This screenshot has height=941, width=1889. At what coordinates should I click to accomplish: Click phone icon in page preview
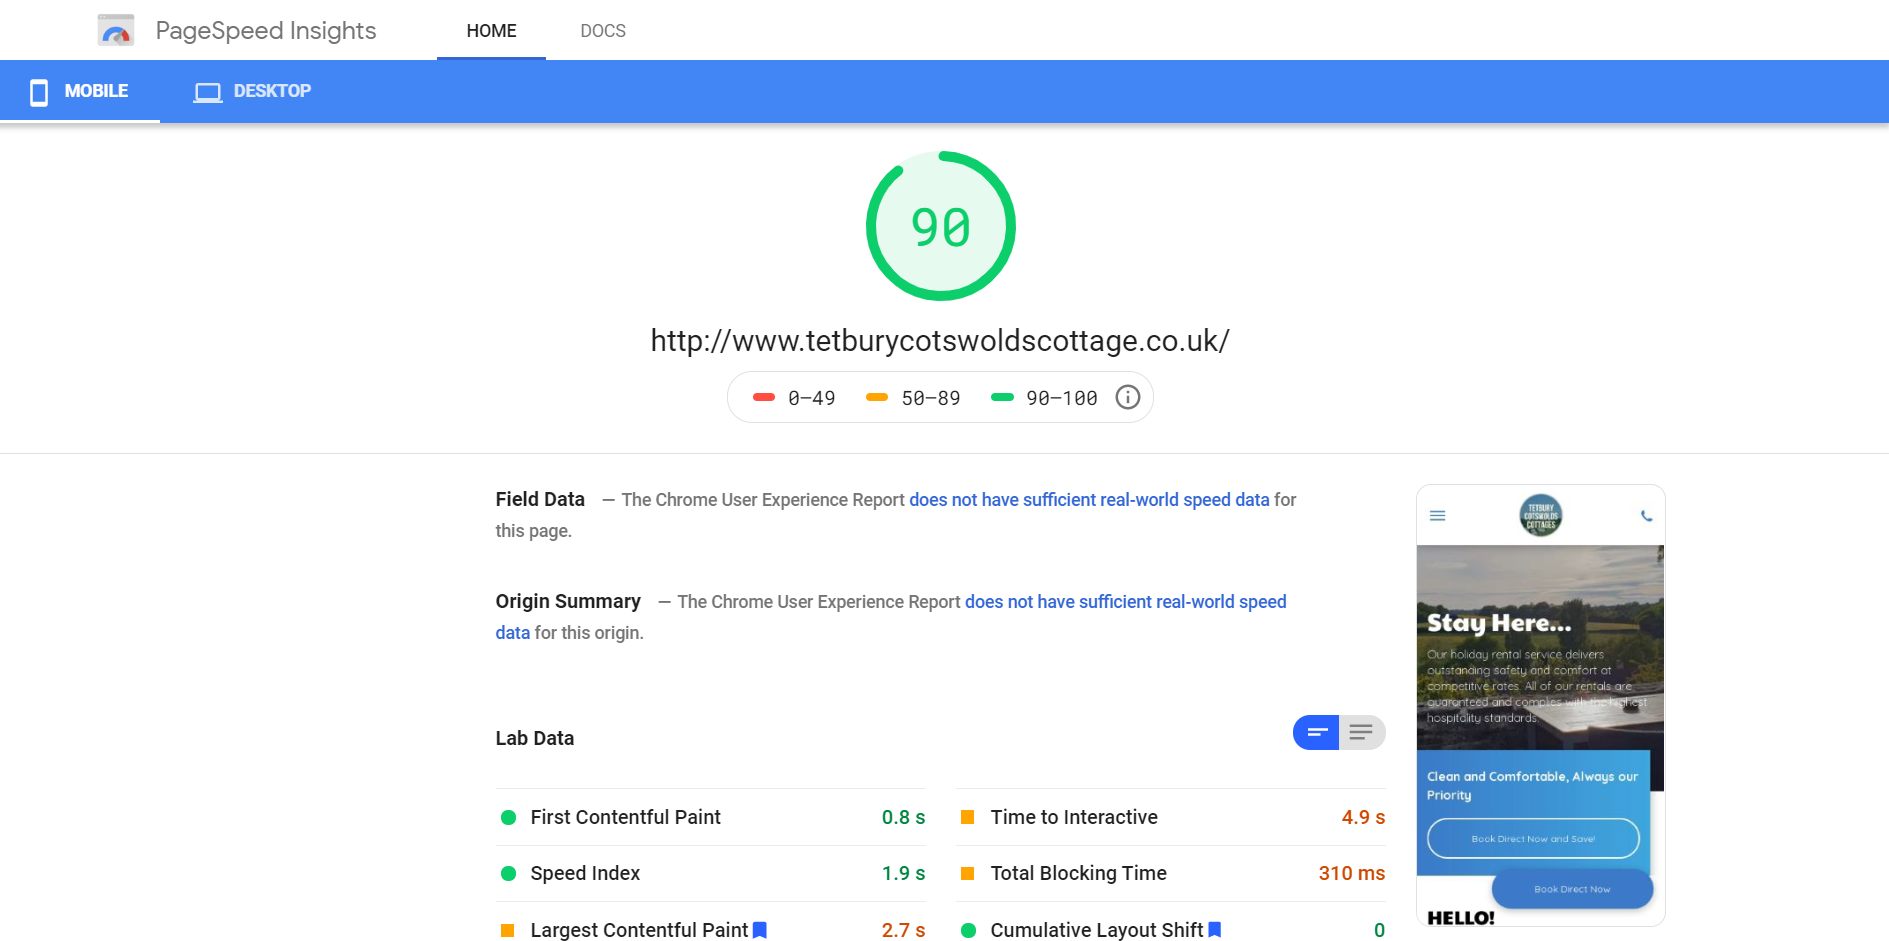coord(1646,516)
